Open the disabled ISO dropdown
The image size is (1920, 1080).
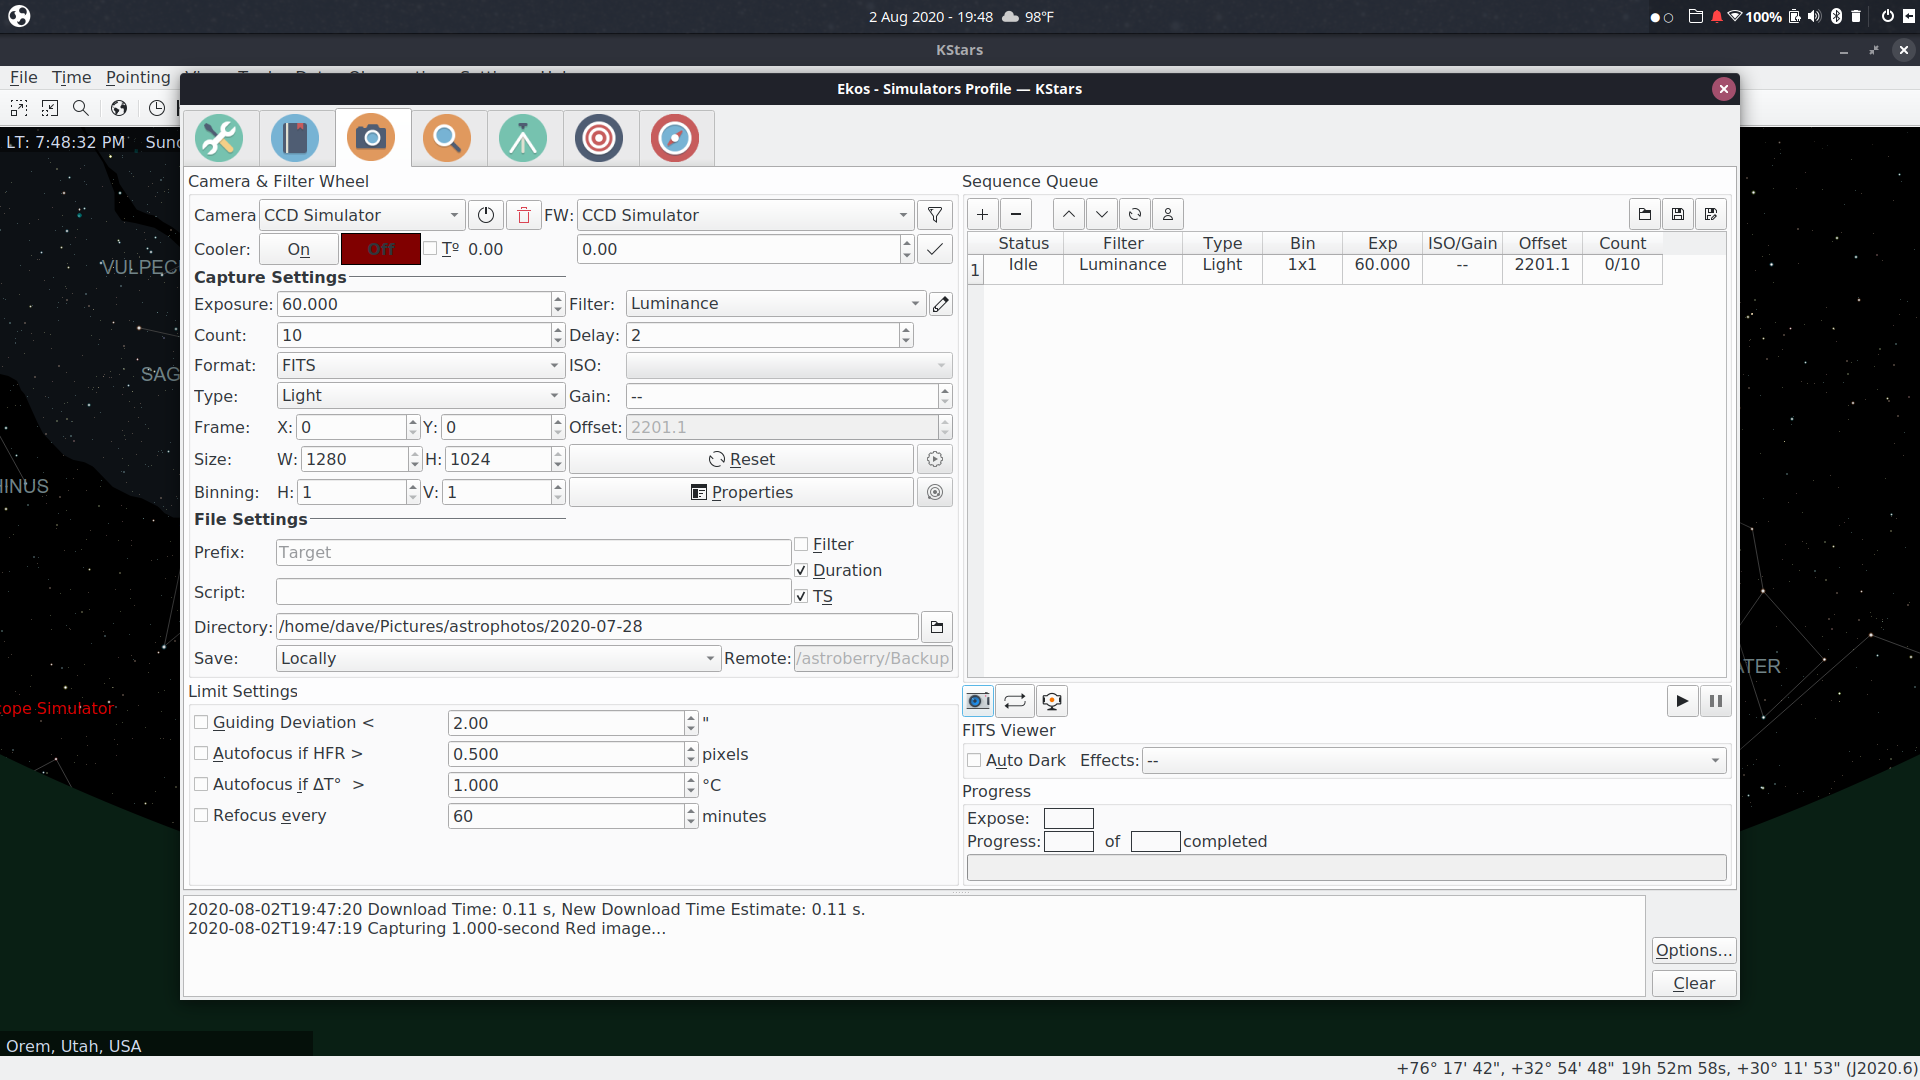(789, 366)
